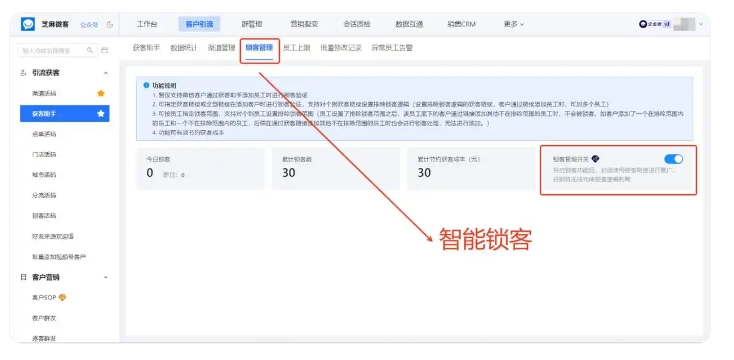Collapse the 引流获客 sidebar section
Screen dimensions: 734x360
pyautogui.click(x=106, y=73)
